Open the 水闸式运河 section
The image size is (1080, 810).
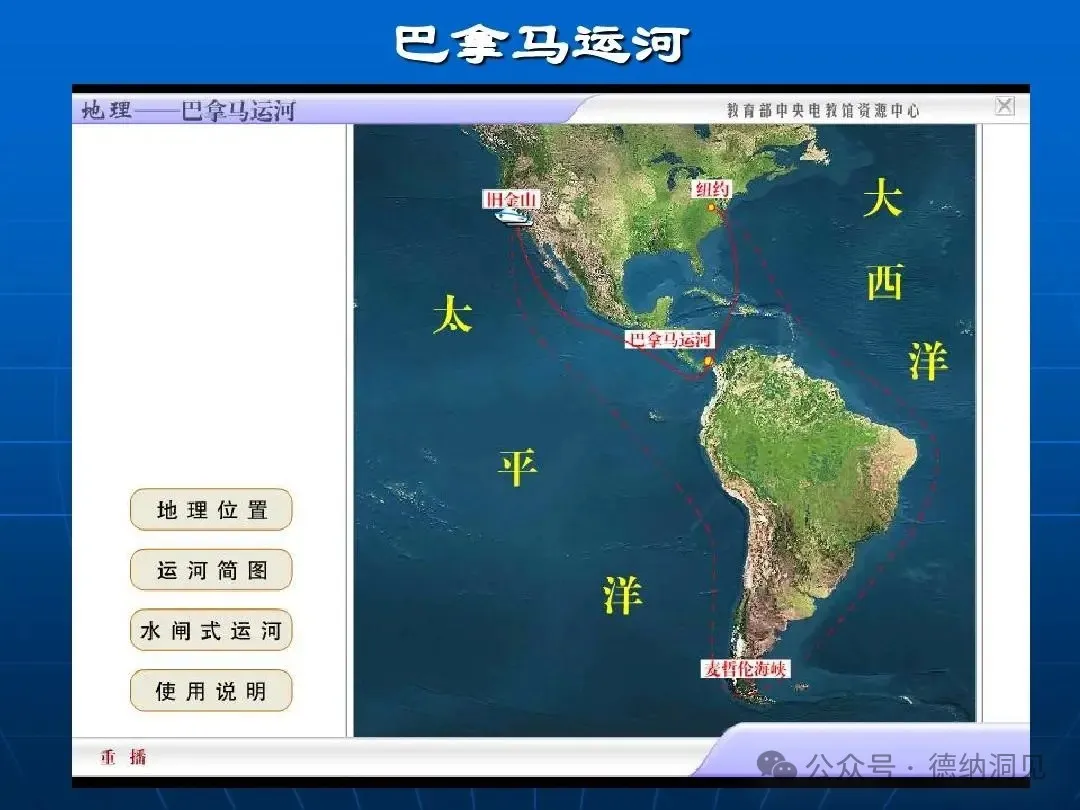point(211,631)
